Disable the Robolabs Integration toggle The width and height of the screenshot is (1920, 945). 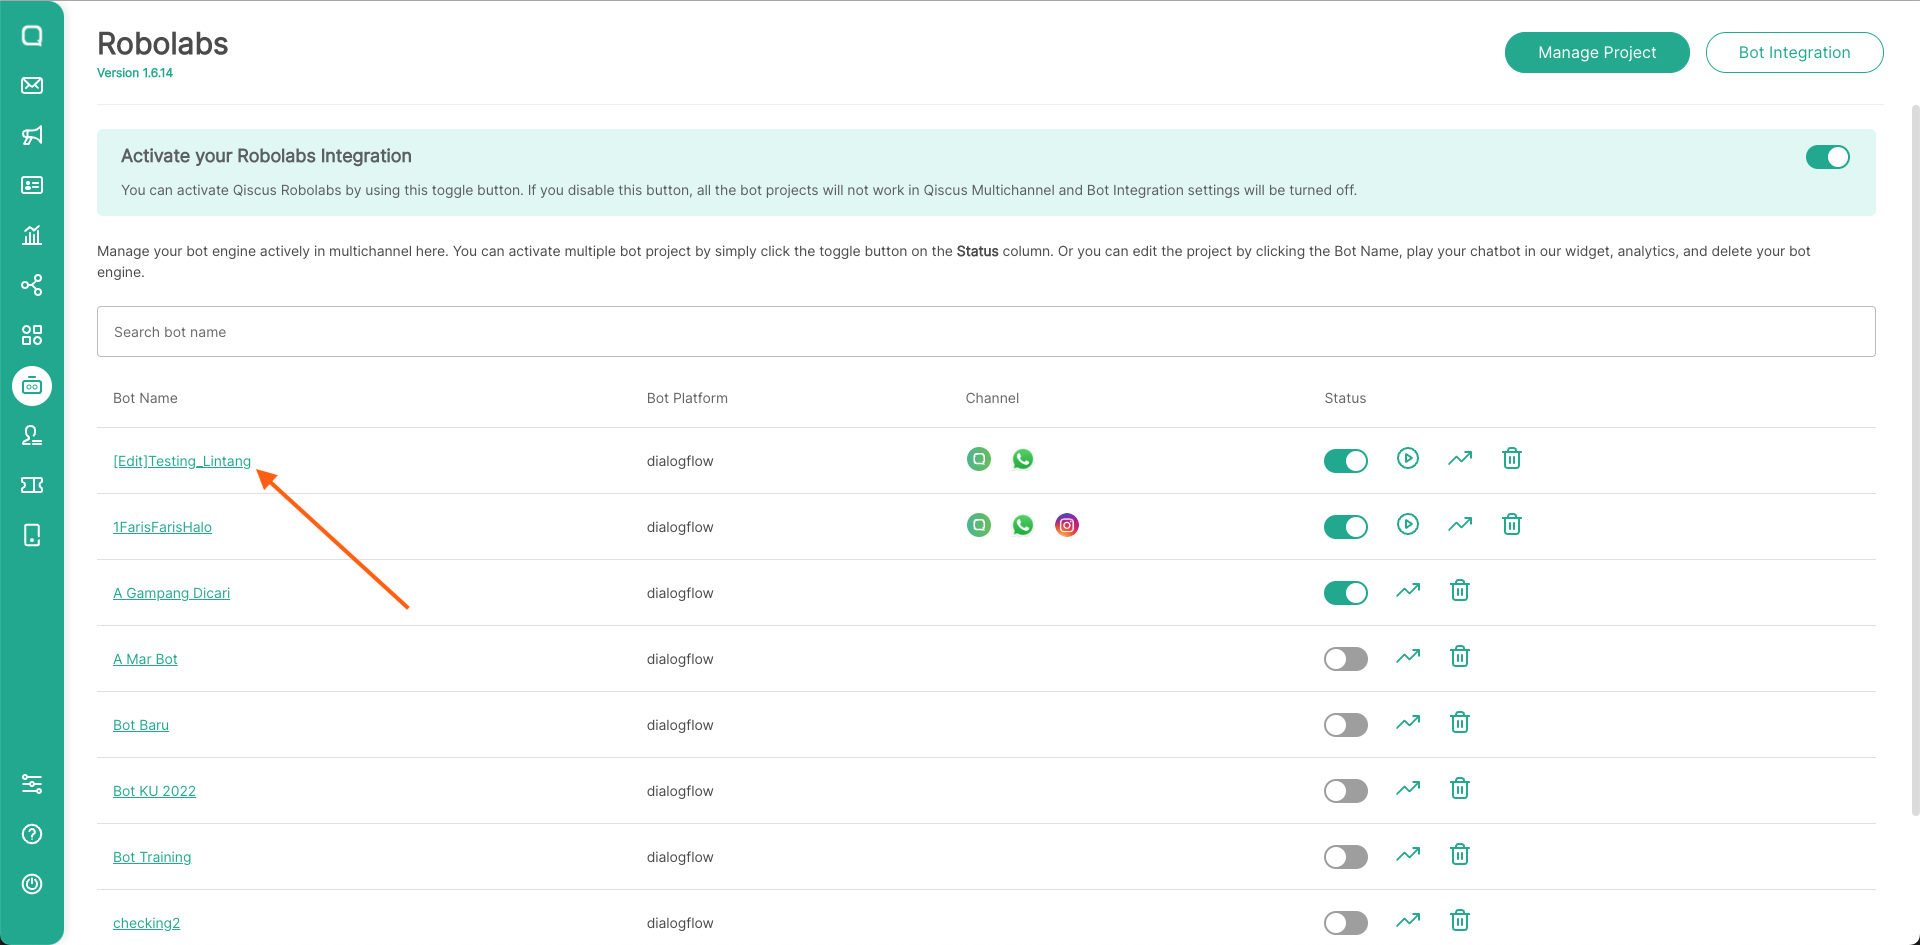[1827, 157]
